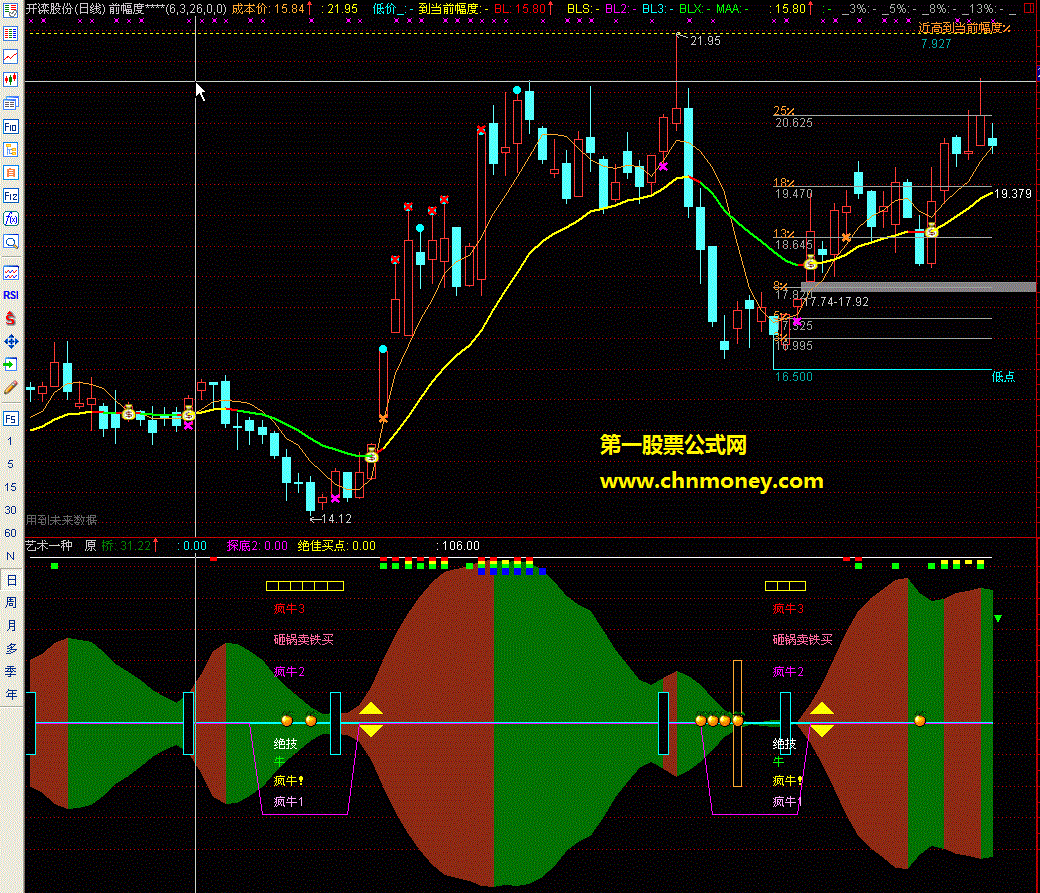Screen dimensions: 1040x893
Task: Click the F12 trading icon
Action: coord(11,196)
